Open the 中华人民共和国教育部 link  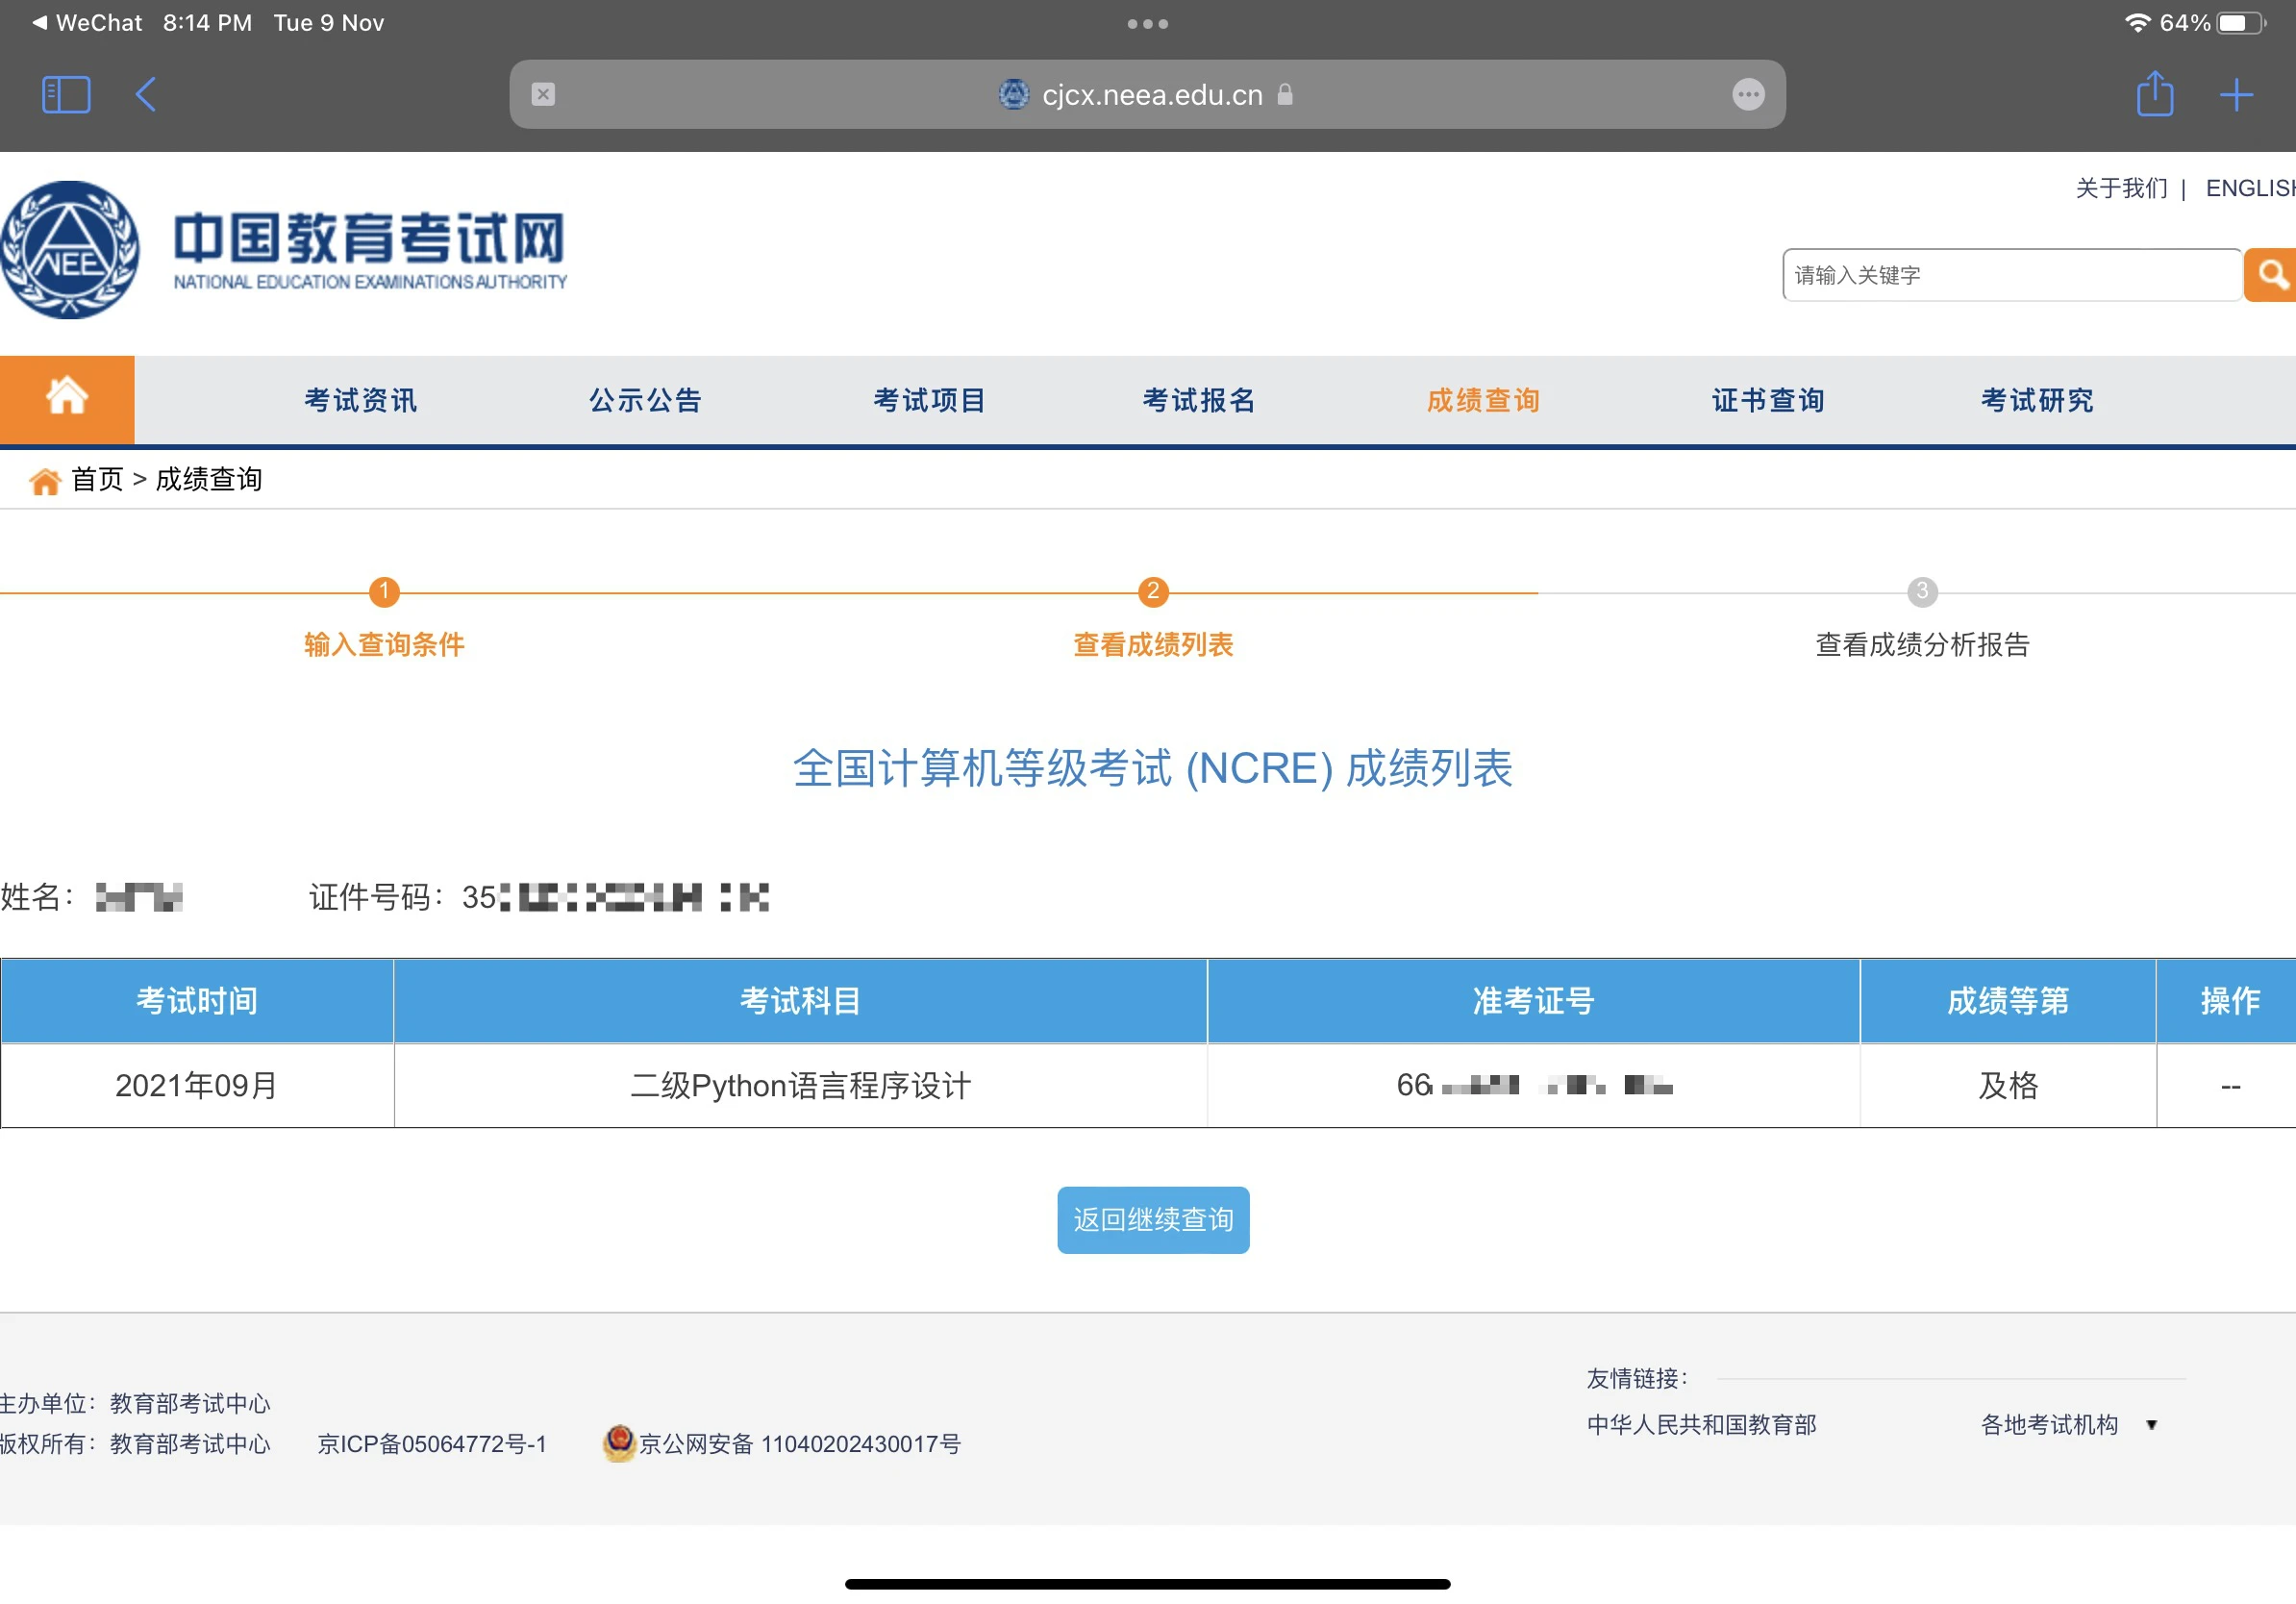coord(1701,1424)
